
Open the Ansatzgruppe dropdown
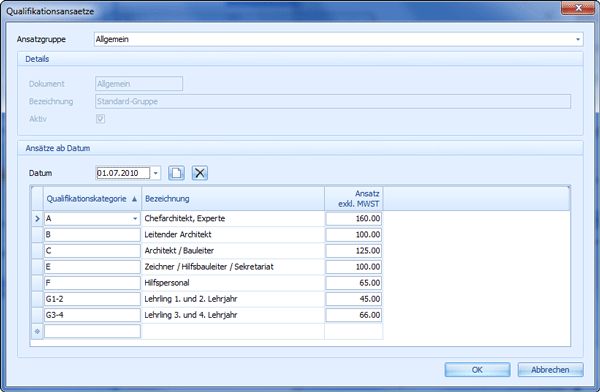578,39
